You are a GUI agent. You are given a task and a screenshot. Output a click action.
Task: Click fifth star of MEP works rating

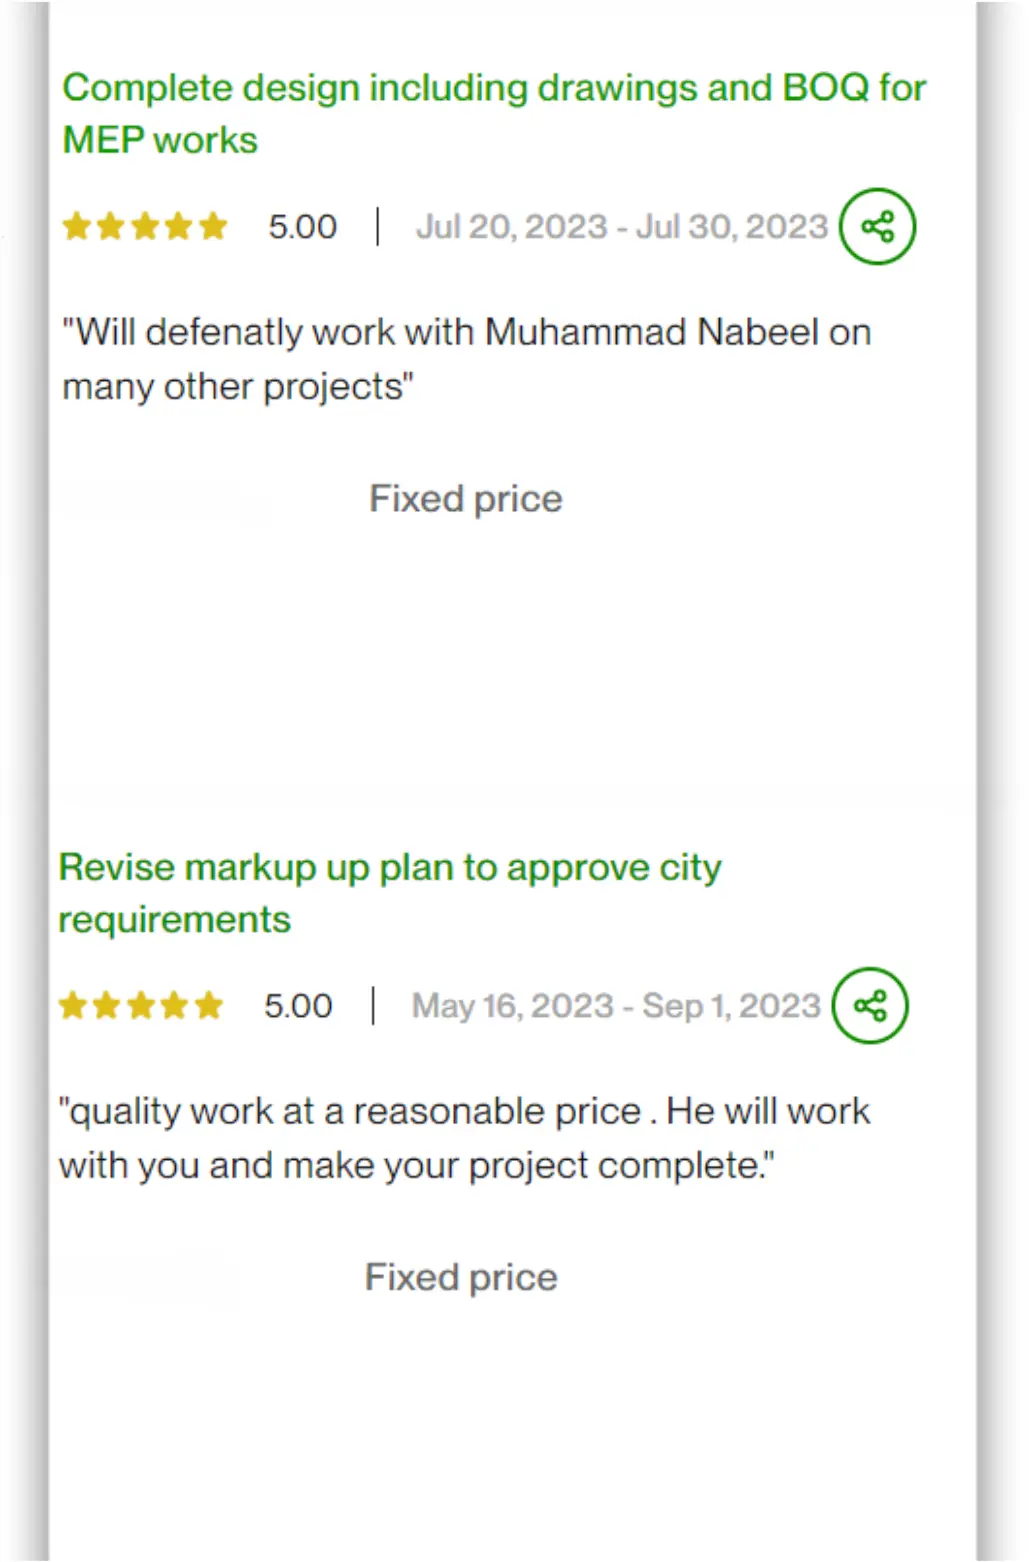coord(213,226)
